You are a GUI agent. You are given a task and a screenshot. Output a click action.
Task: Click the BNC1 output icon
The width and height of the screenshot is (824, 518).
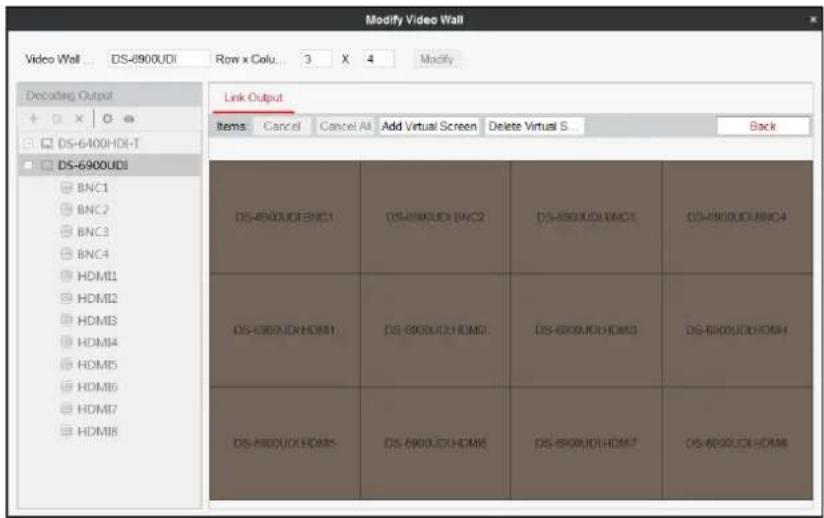pyautogui.click(x=66, y=188)
